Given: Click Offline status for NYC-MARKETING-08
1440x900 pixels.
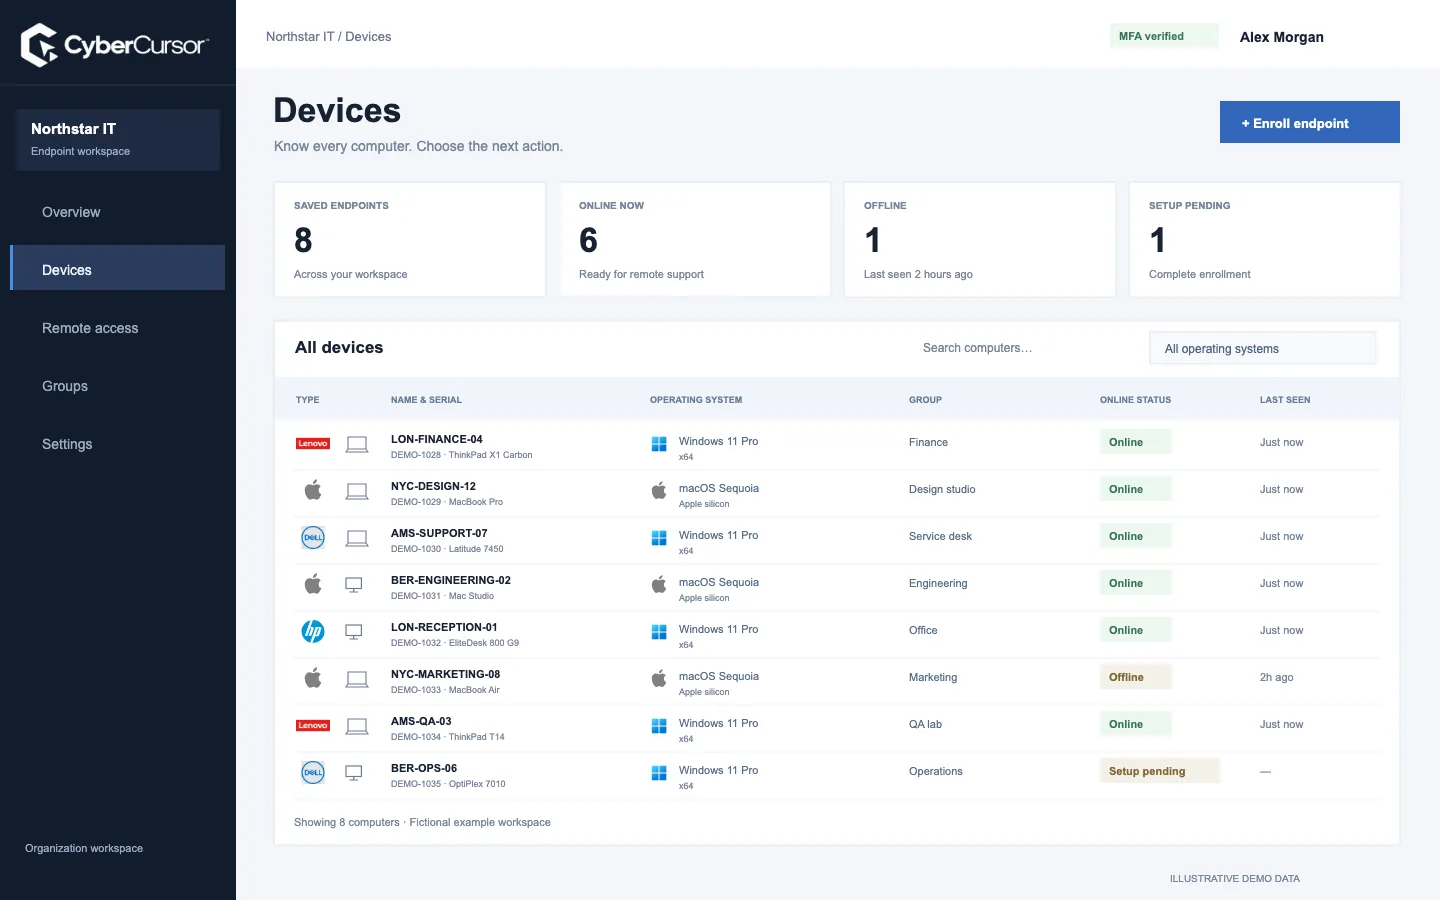Looking at the screenshot, I should click(1135, 677).
